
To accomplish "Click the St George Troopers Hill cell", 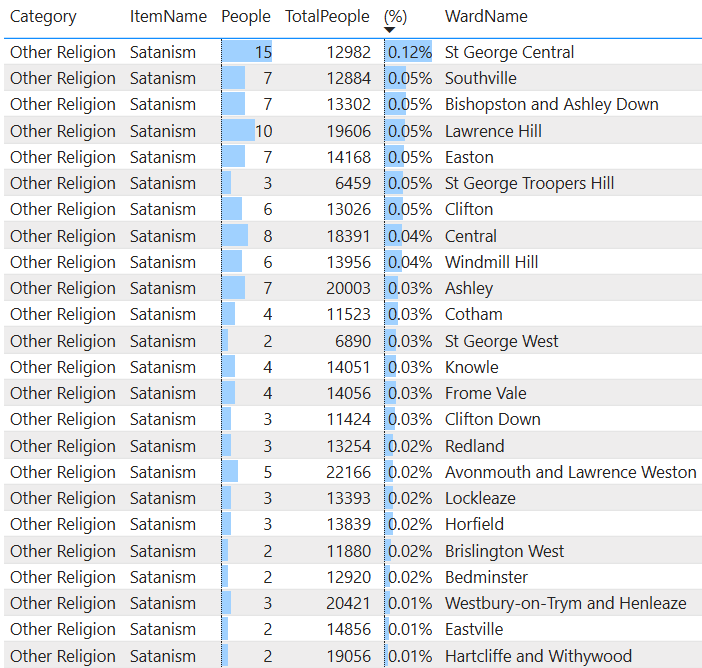I will tap(529, 183).
